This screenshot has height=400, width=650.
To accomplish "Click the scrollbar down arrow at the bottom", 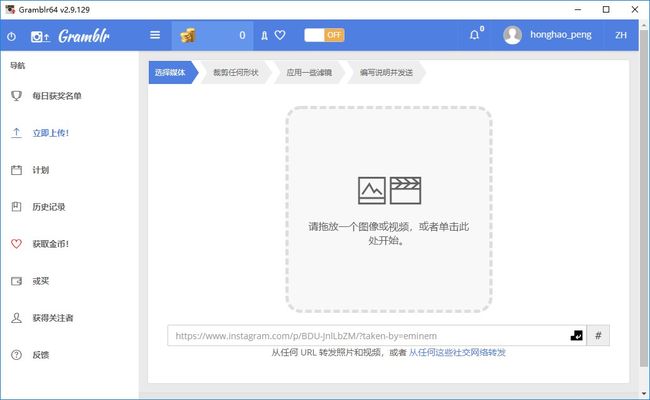I will [644, 393].
